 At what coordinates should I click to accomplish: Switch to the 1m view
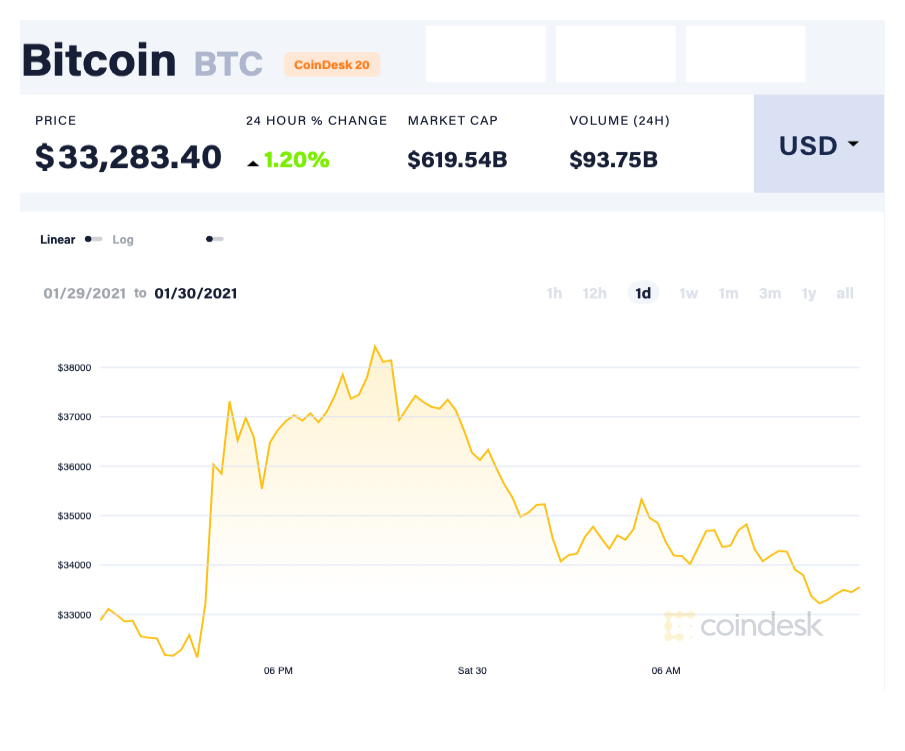coord(728,293)
